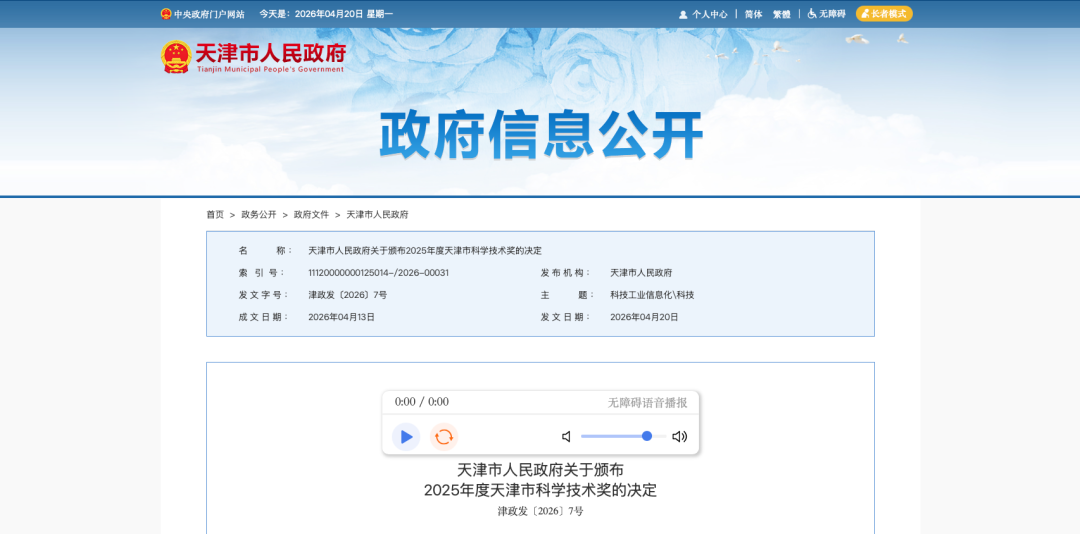Image resolution: width=1080 pixels, height=534 pixels.
Task: Enable 长者模式 elder mode
Action: (x=884, y=14)
